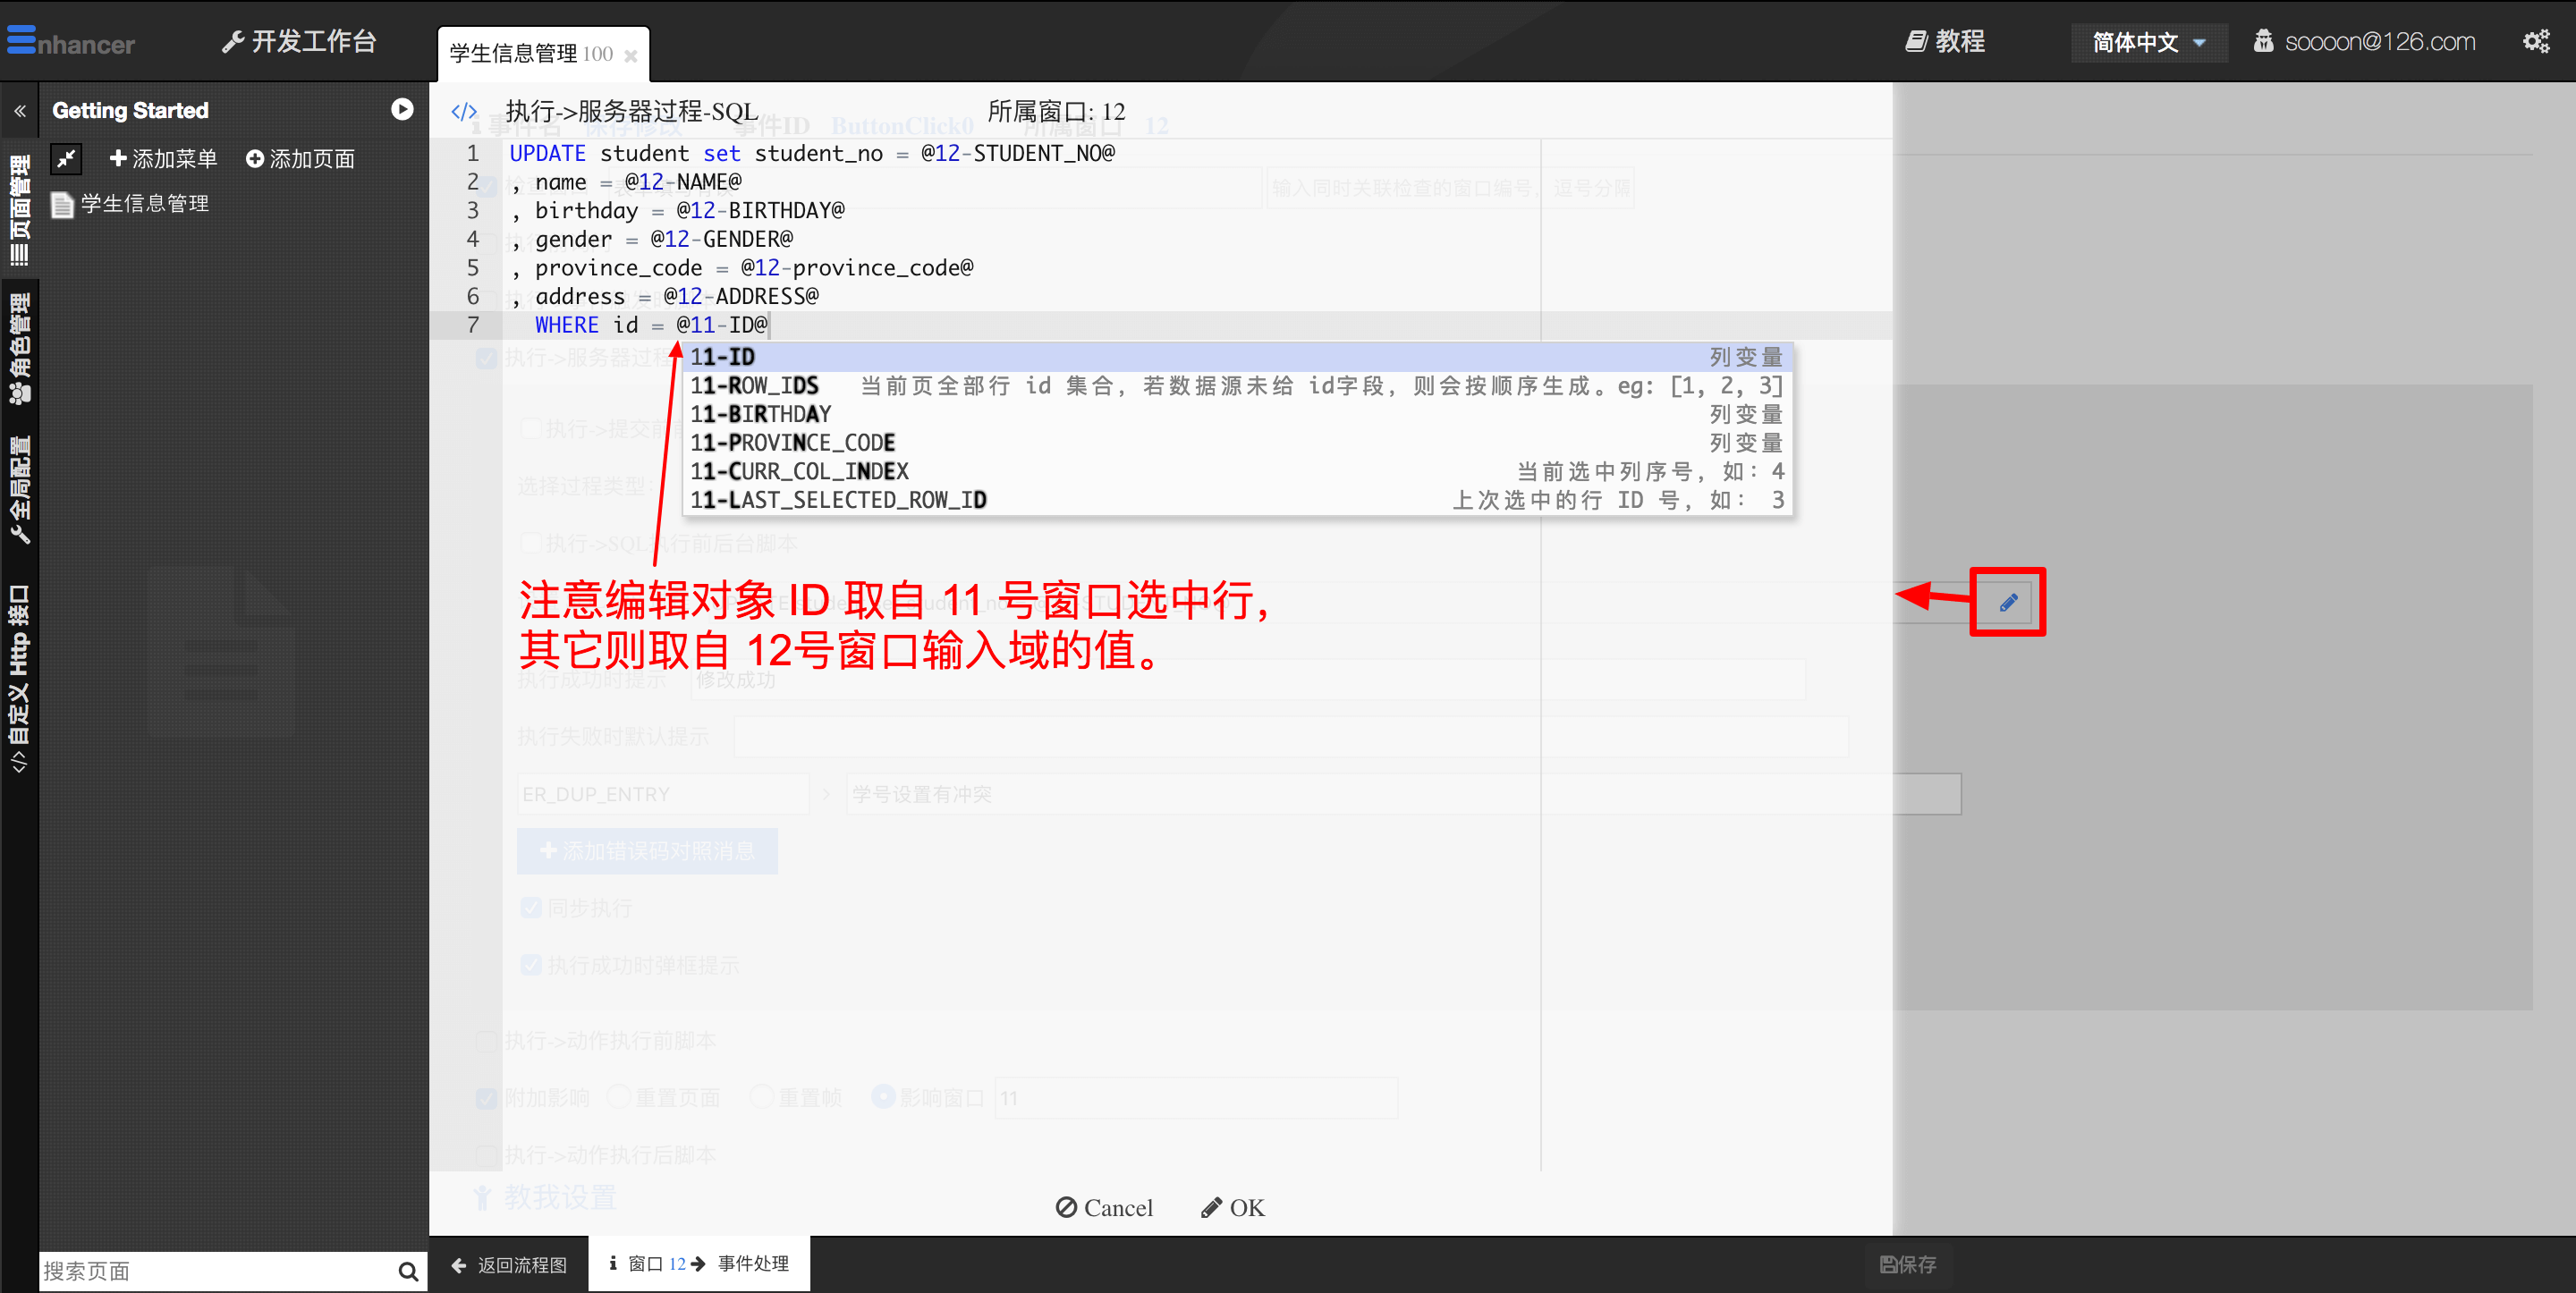Click the OK button
Screen dimensions: 2576x1293
click(1233, 1208)
